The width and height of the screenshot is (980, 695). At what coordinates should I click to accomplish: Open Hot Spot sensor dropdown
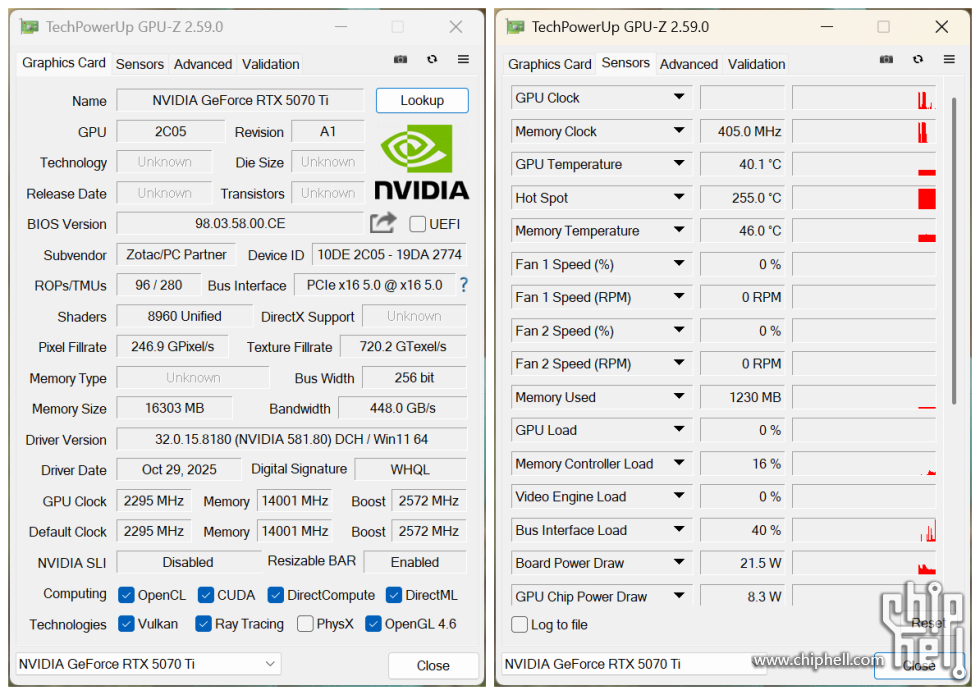679,197
